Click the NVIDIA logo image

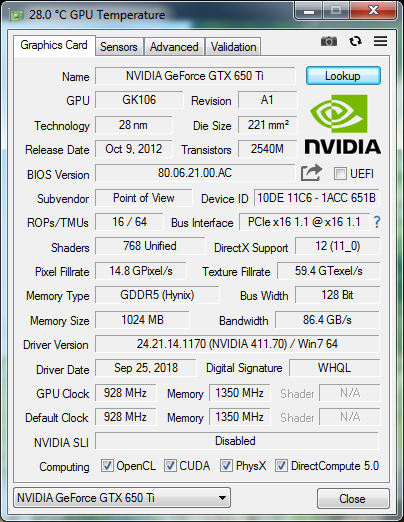[342, 124]
